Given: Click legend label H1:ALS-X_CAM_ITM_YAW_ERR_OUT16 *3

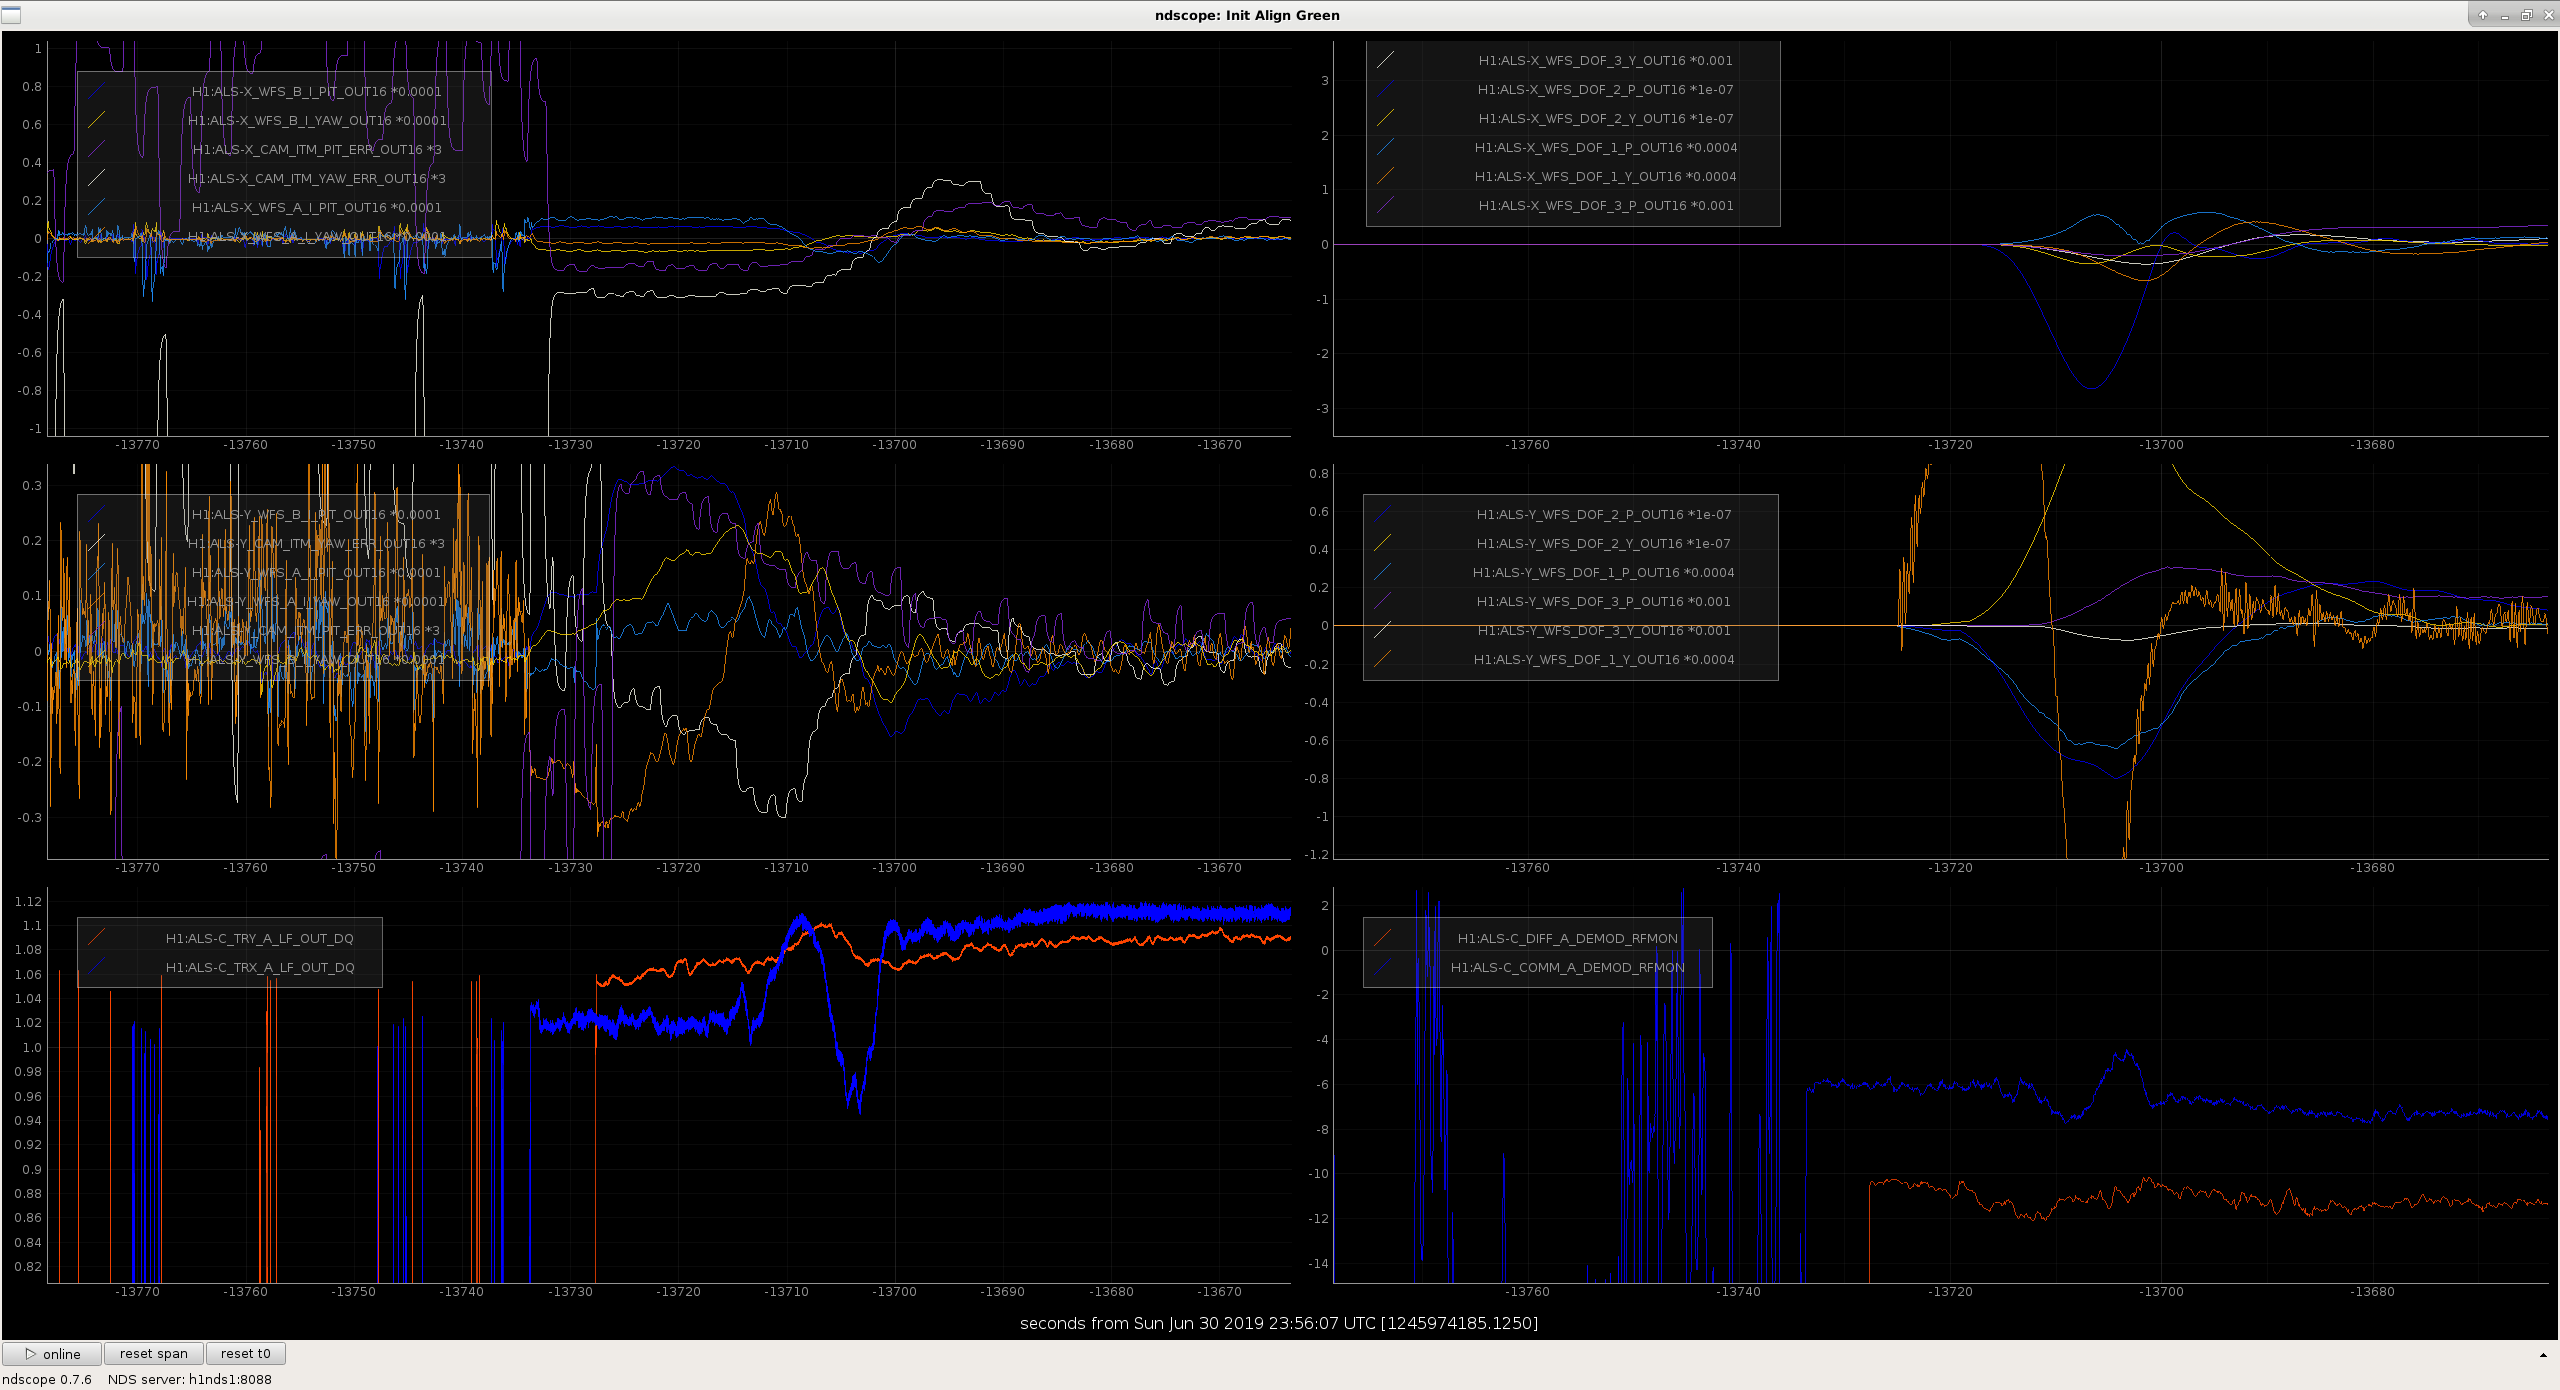Looking at the screenshot, I should (317, 178).
